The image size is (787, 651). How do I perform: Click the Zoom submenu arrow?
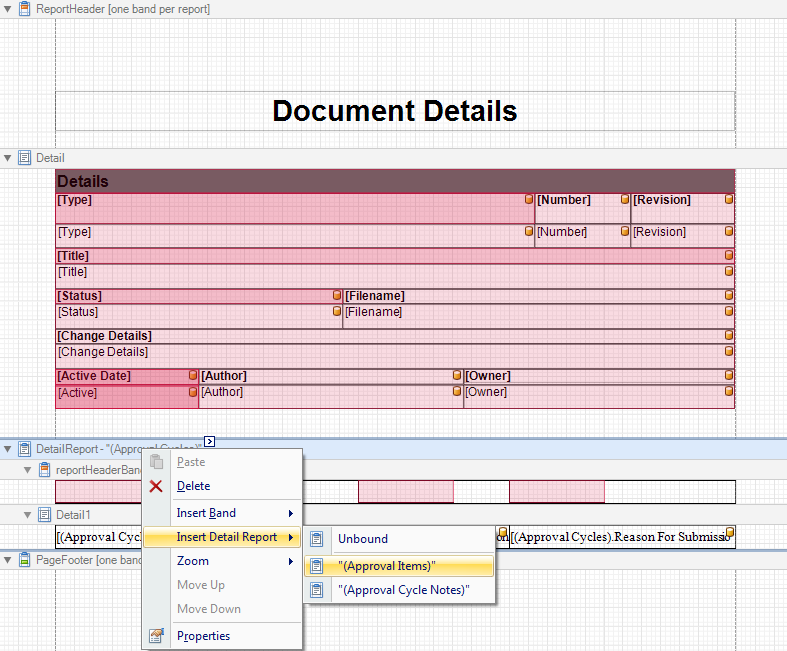click(291, 561)
